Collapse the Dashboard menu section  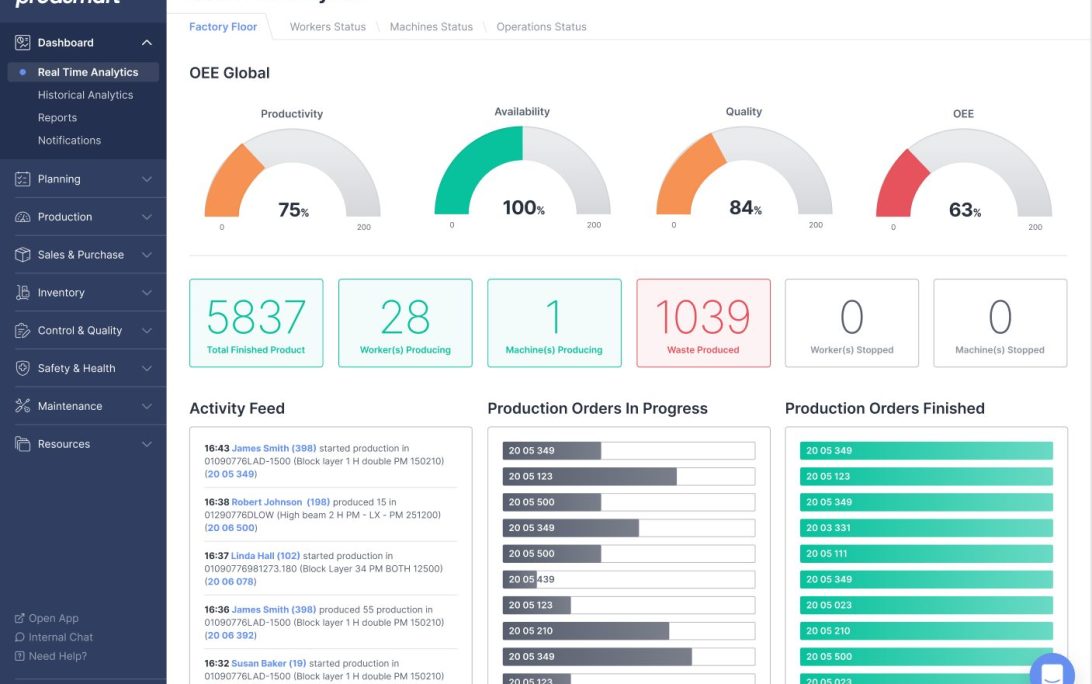pos(147,43)
